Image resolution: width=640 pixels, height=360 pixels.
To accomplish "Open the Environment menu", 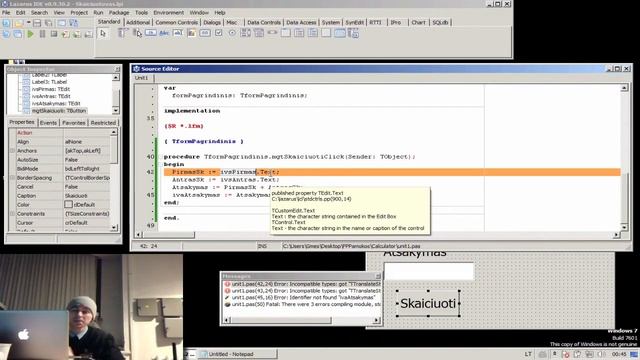I will click(169, 13).
